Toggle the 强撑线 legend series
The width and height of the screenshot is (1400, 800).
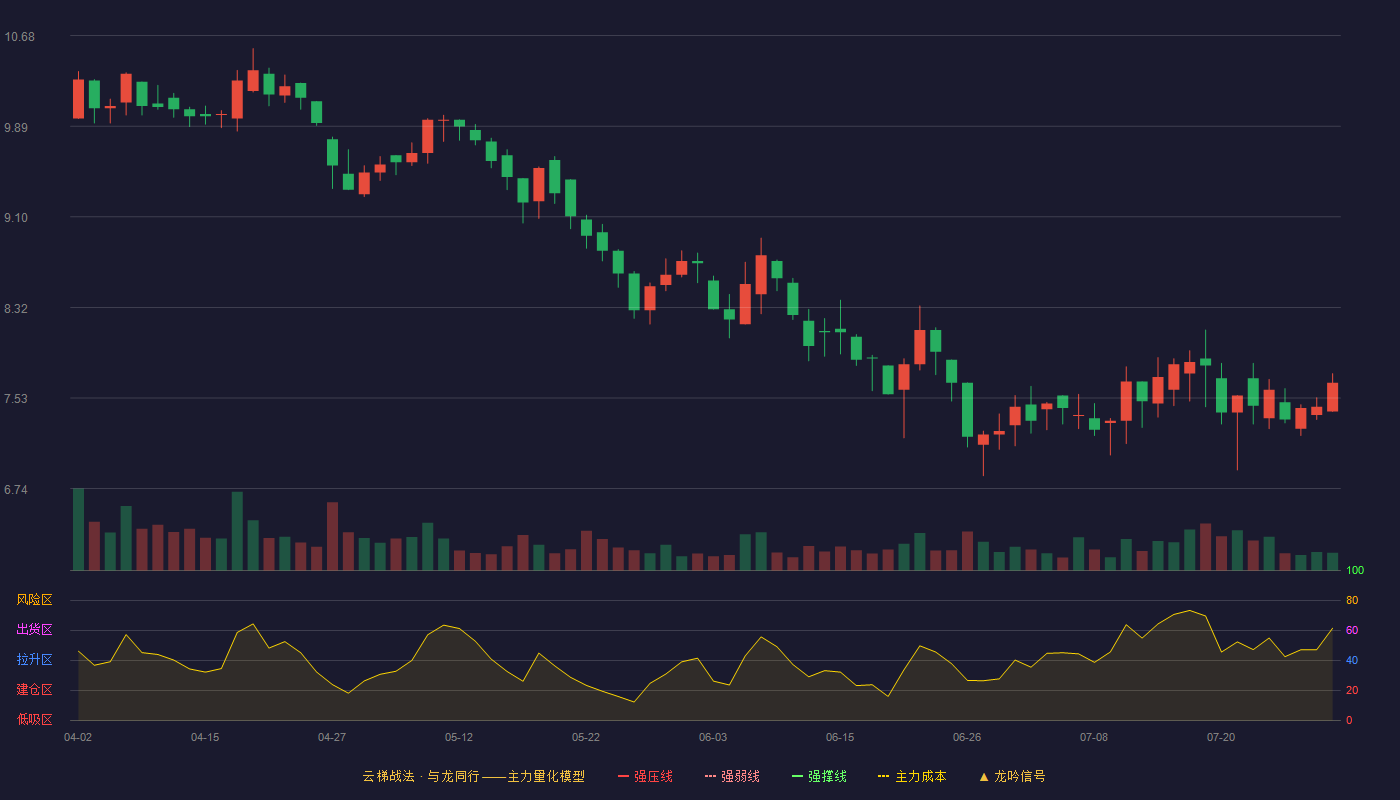819,776
